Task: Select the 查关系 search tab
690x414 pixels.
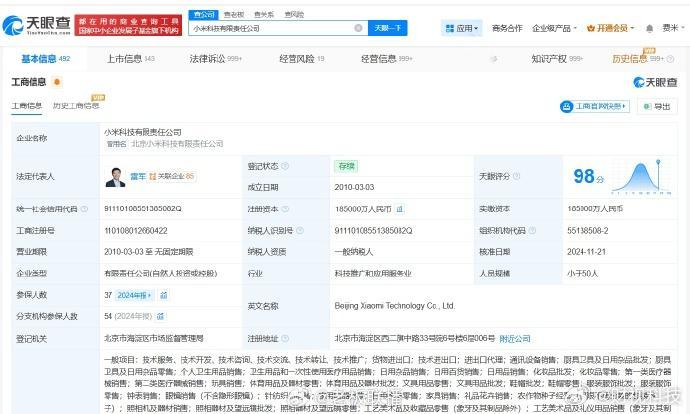Action: click(264, 15)
